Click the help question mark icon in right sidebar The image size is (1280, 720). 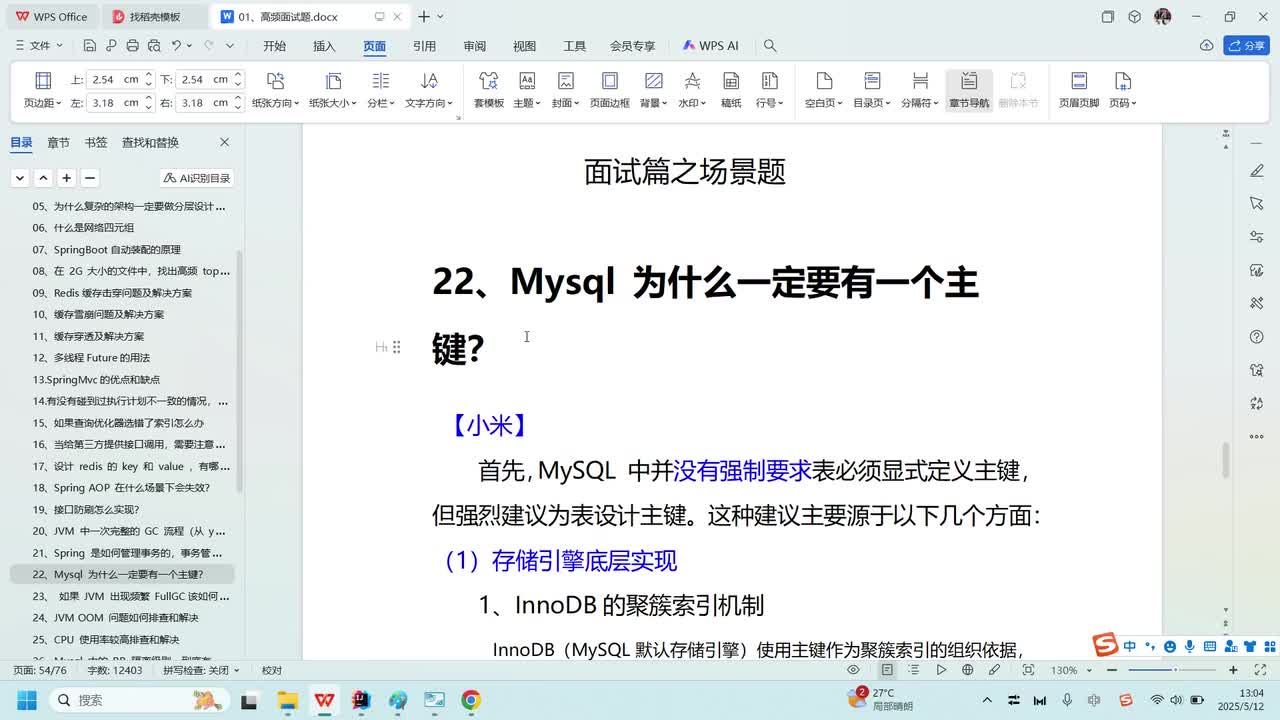click(1257, 337)
